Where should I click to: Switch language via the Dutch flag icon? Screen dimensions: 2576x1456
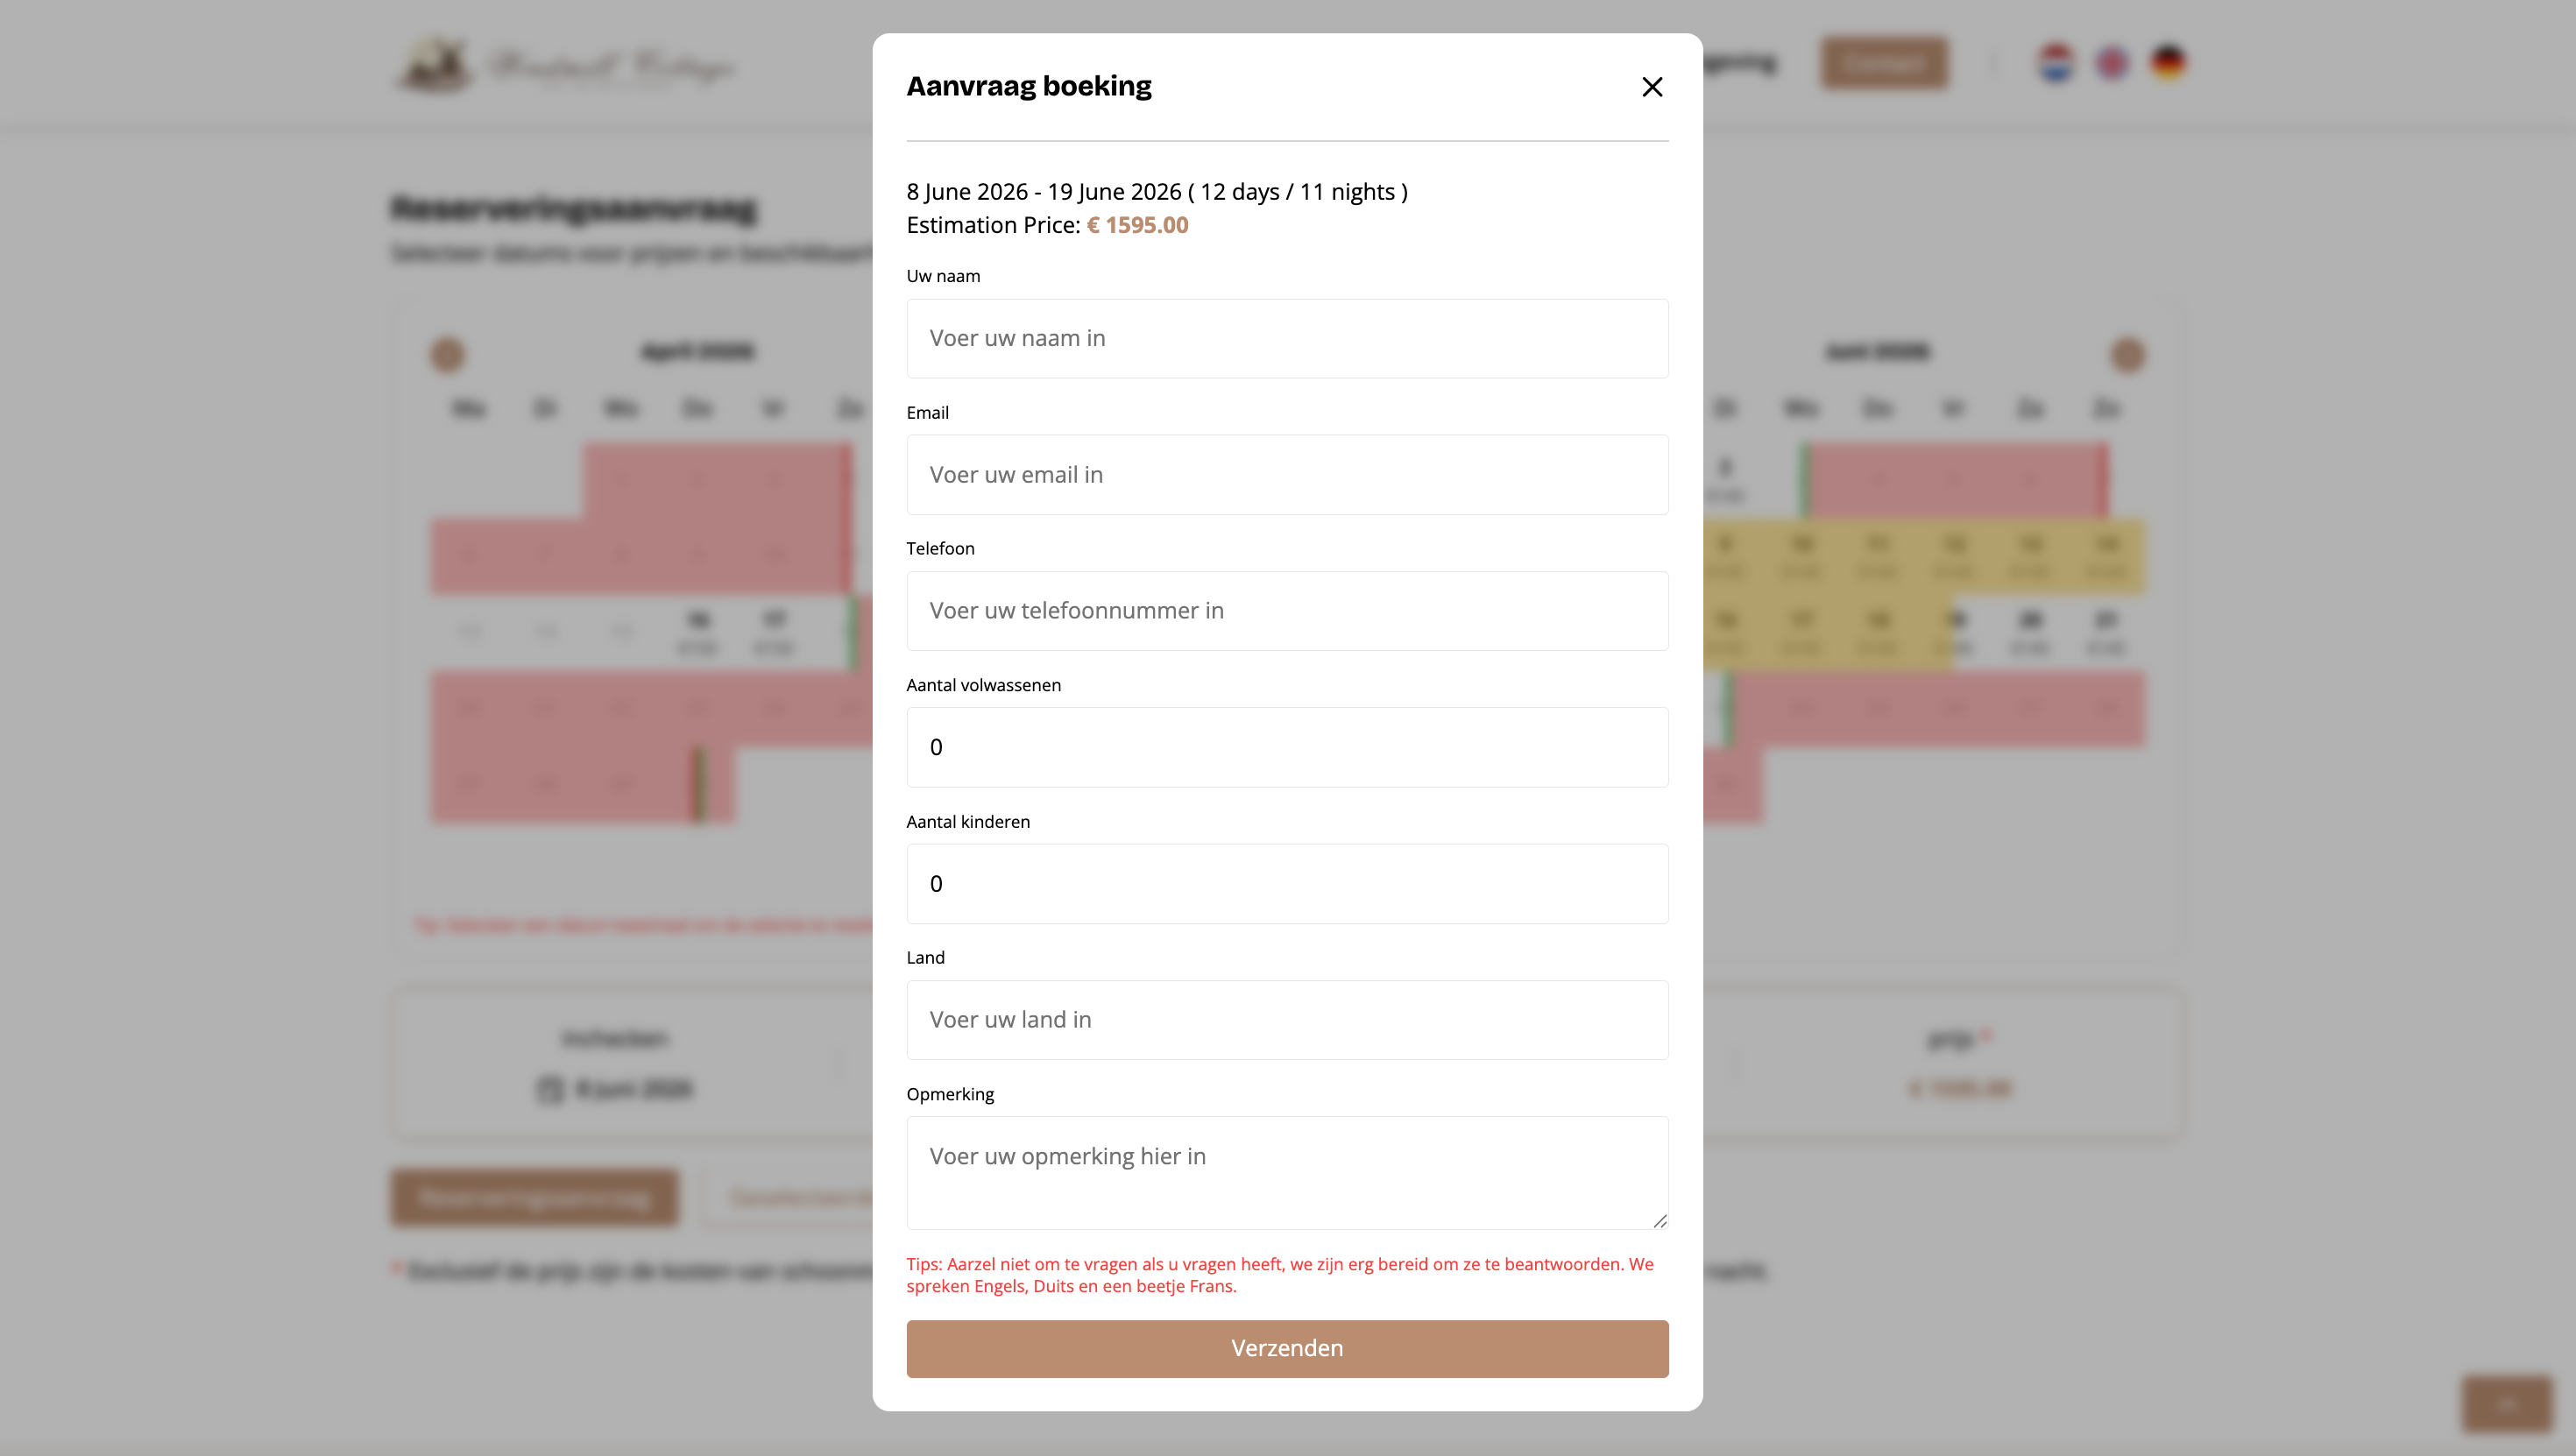pos(2056,63)
